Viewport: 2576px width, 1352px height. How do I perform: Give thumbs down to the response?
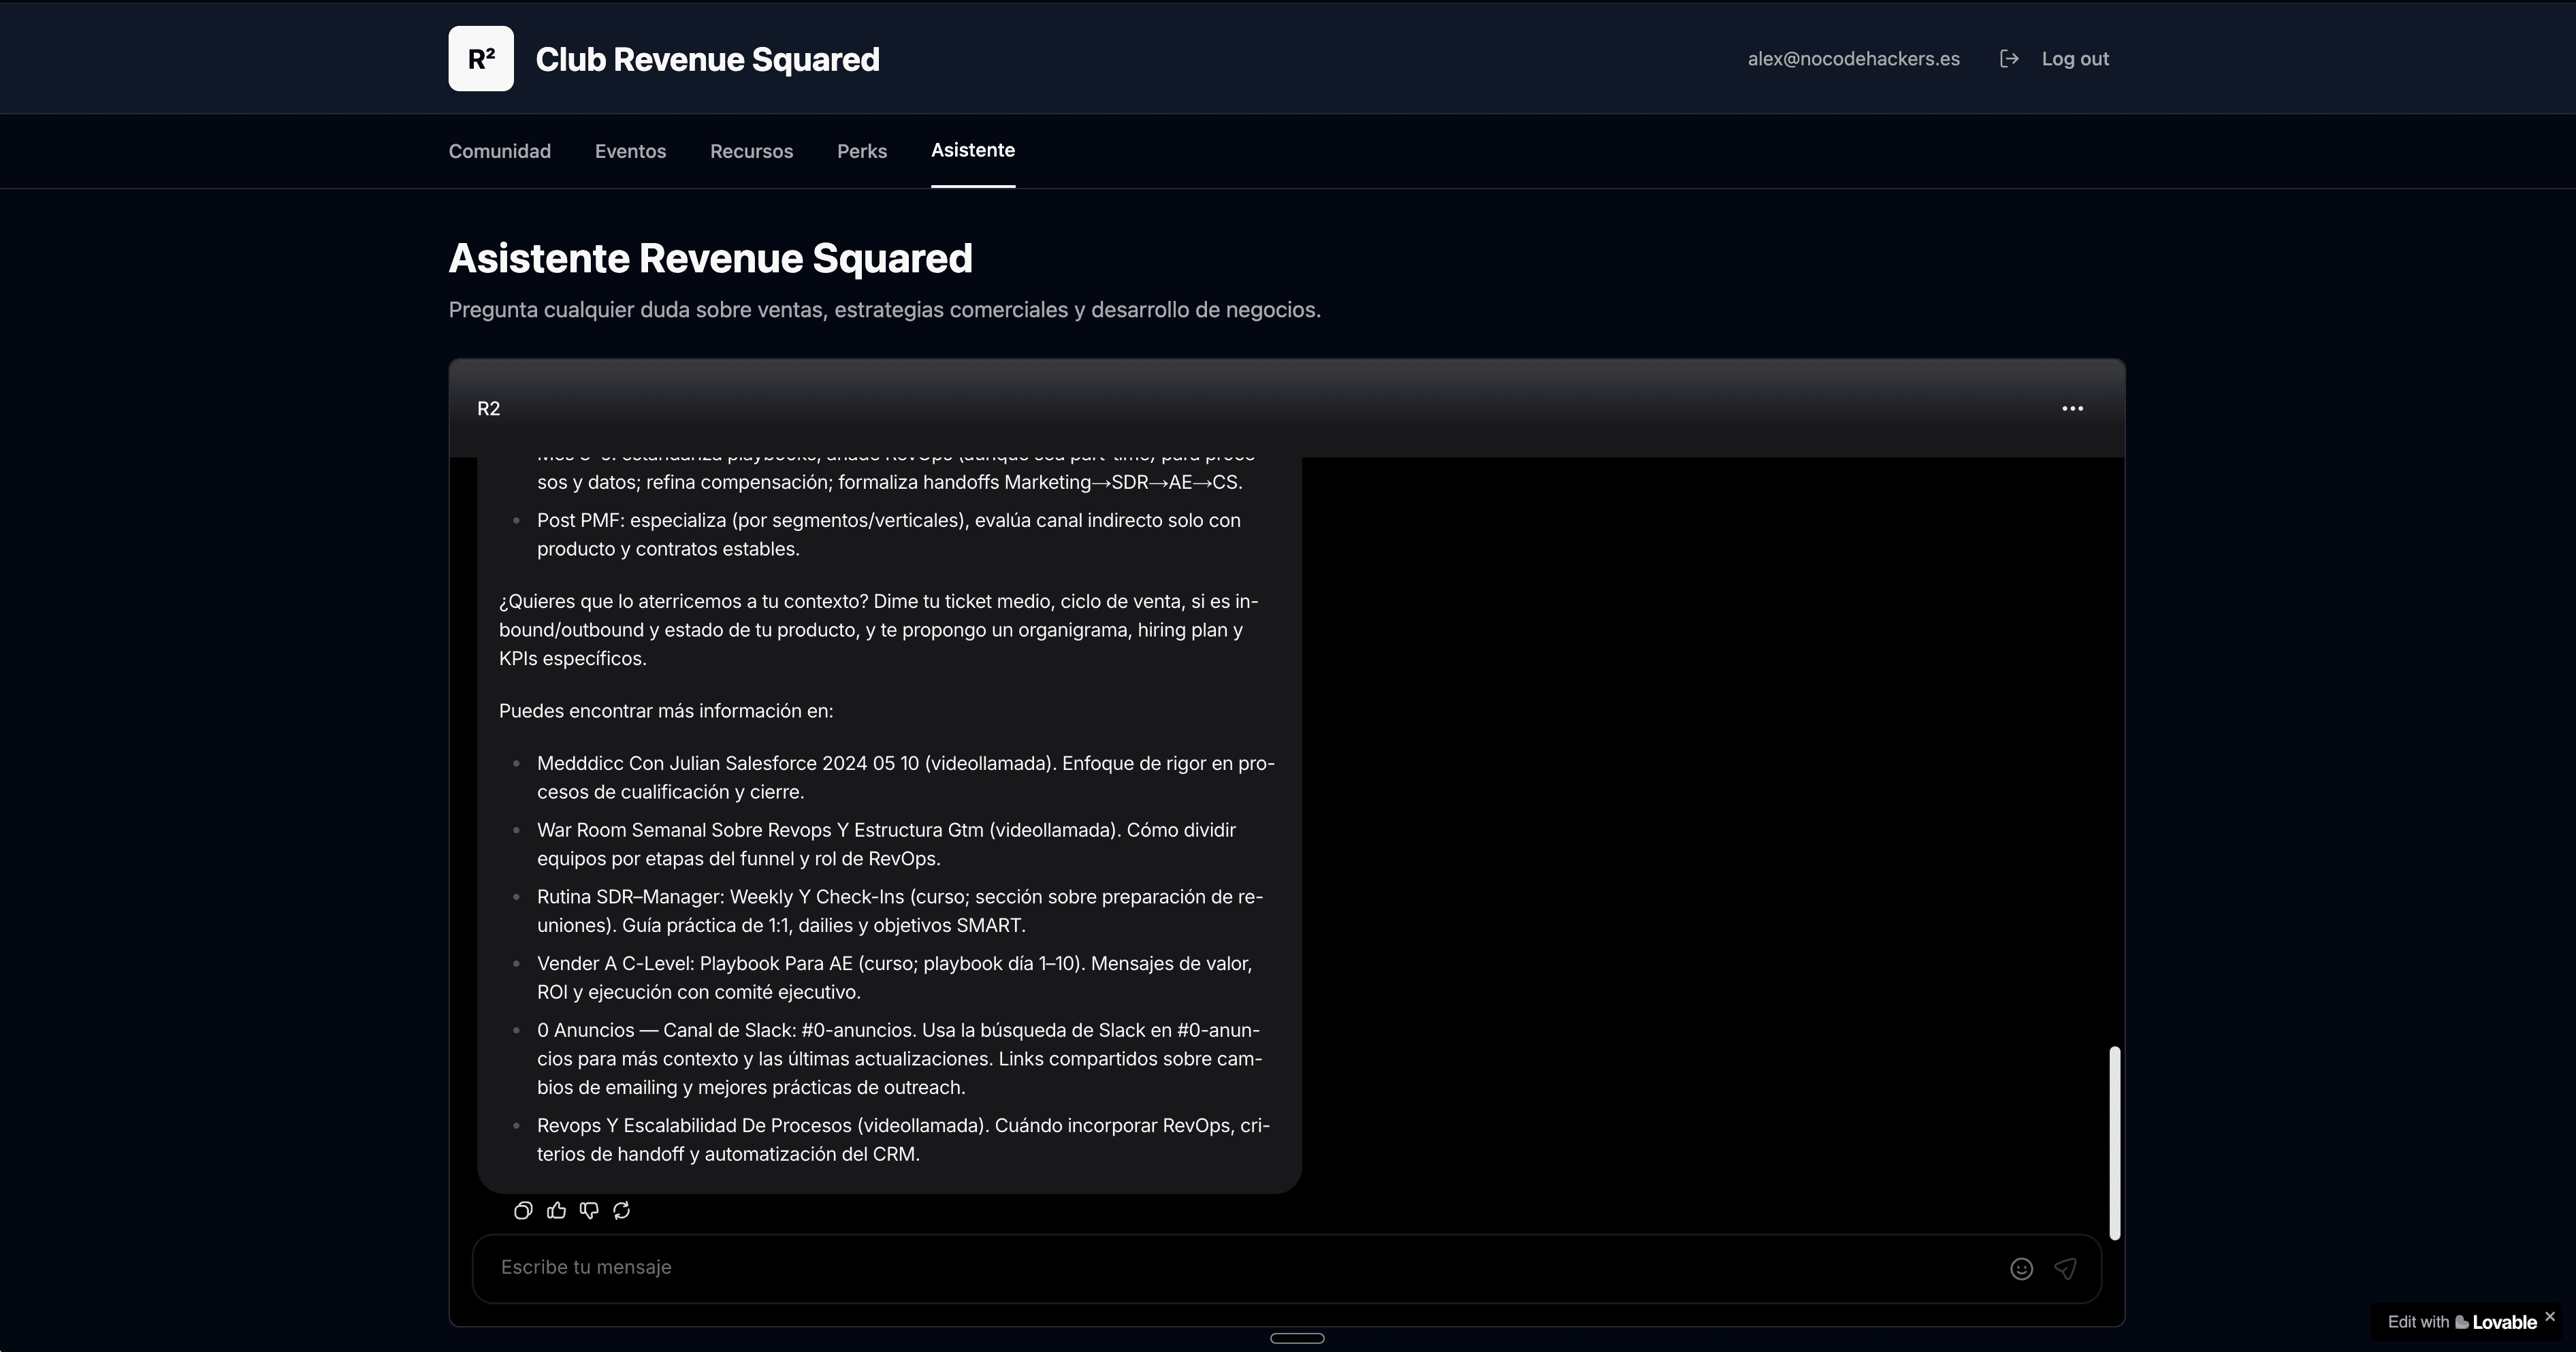click(x=589, y=1211)
